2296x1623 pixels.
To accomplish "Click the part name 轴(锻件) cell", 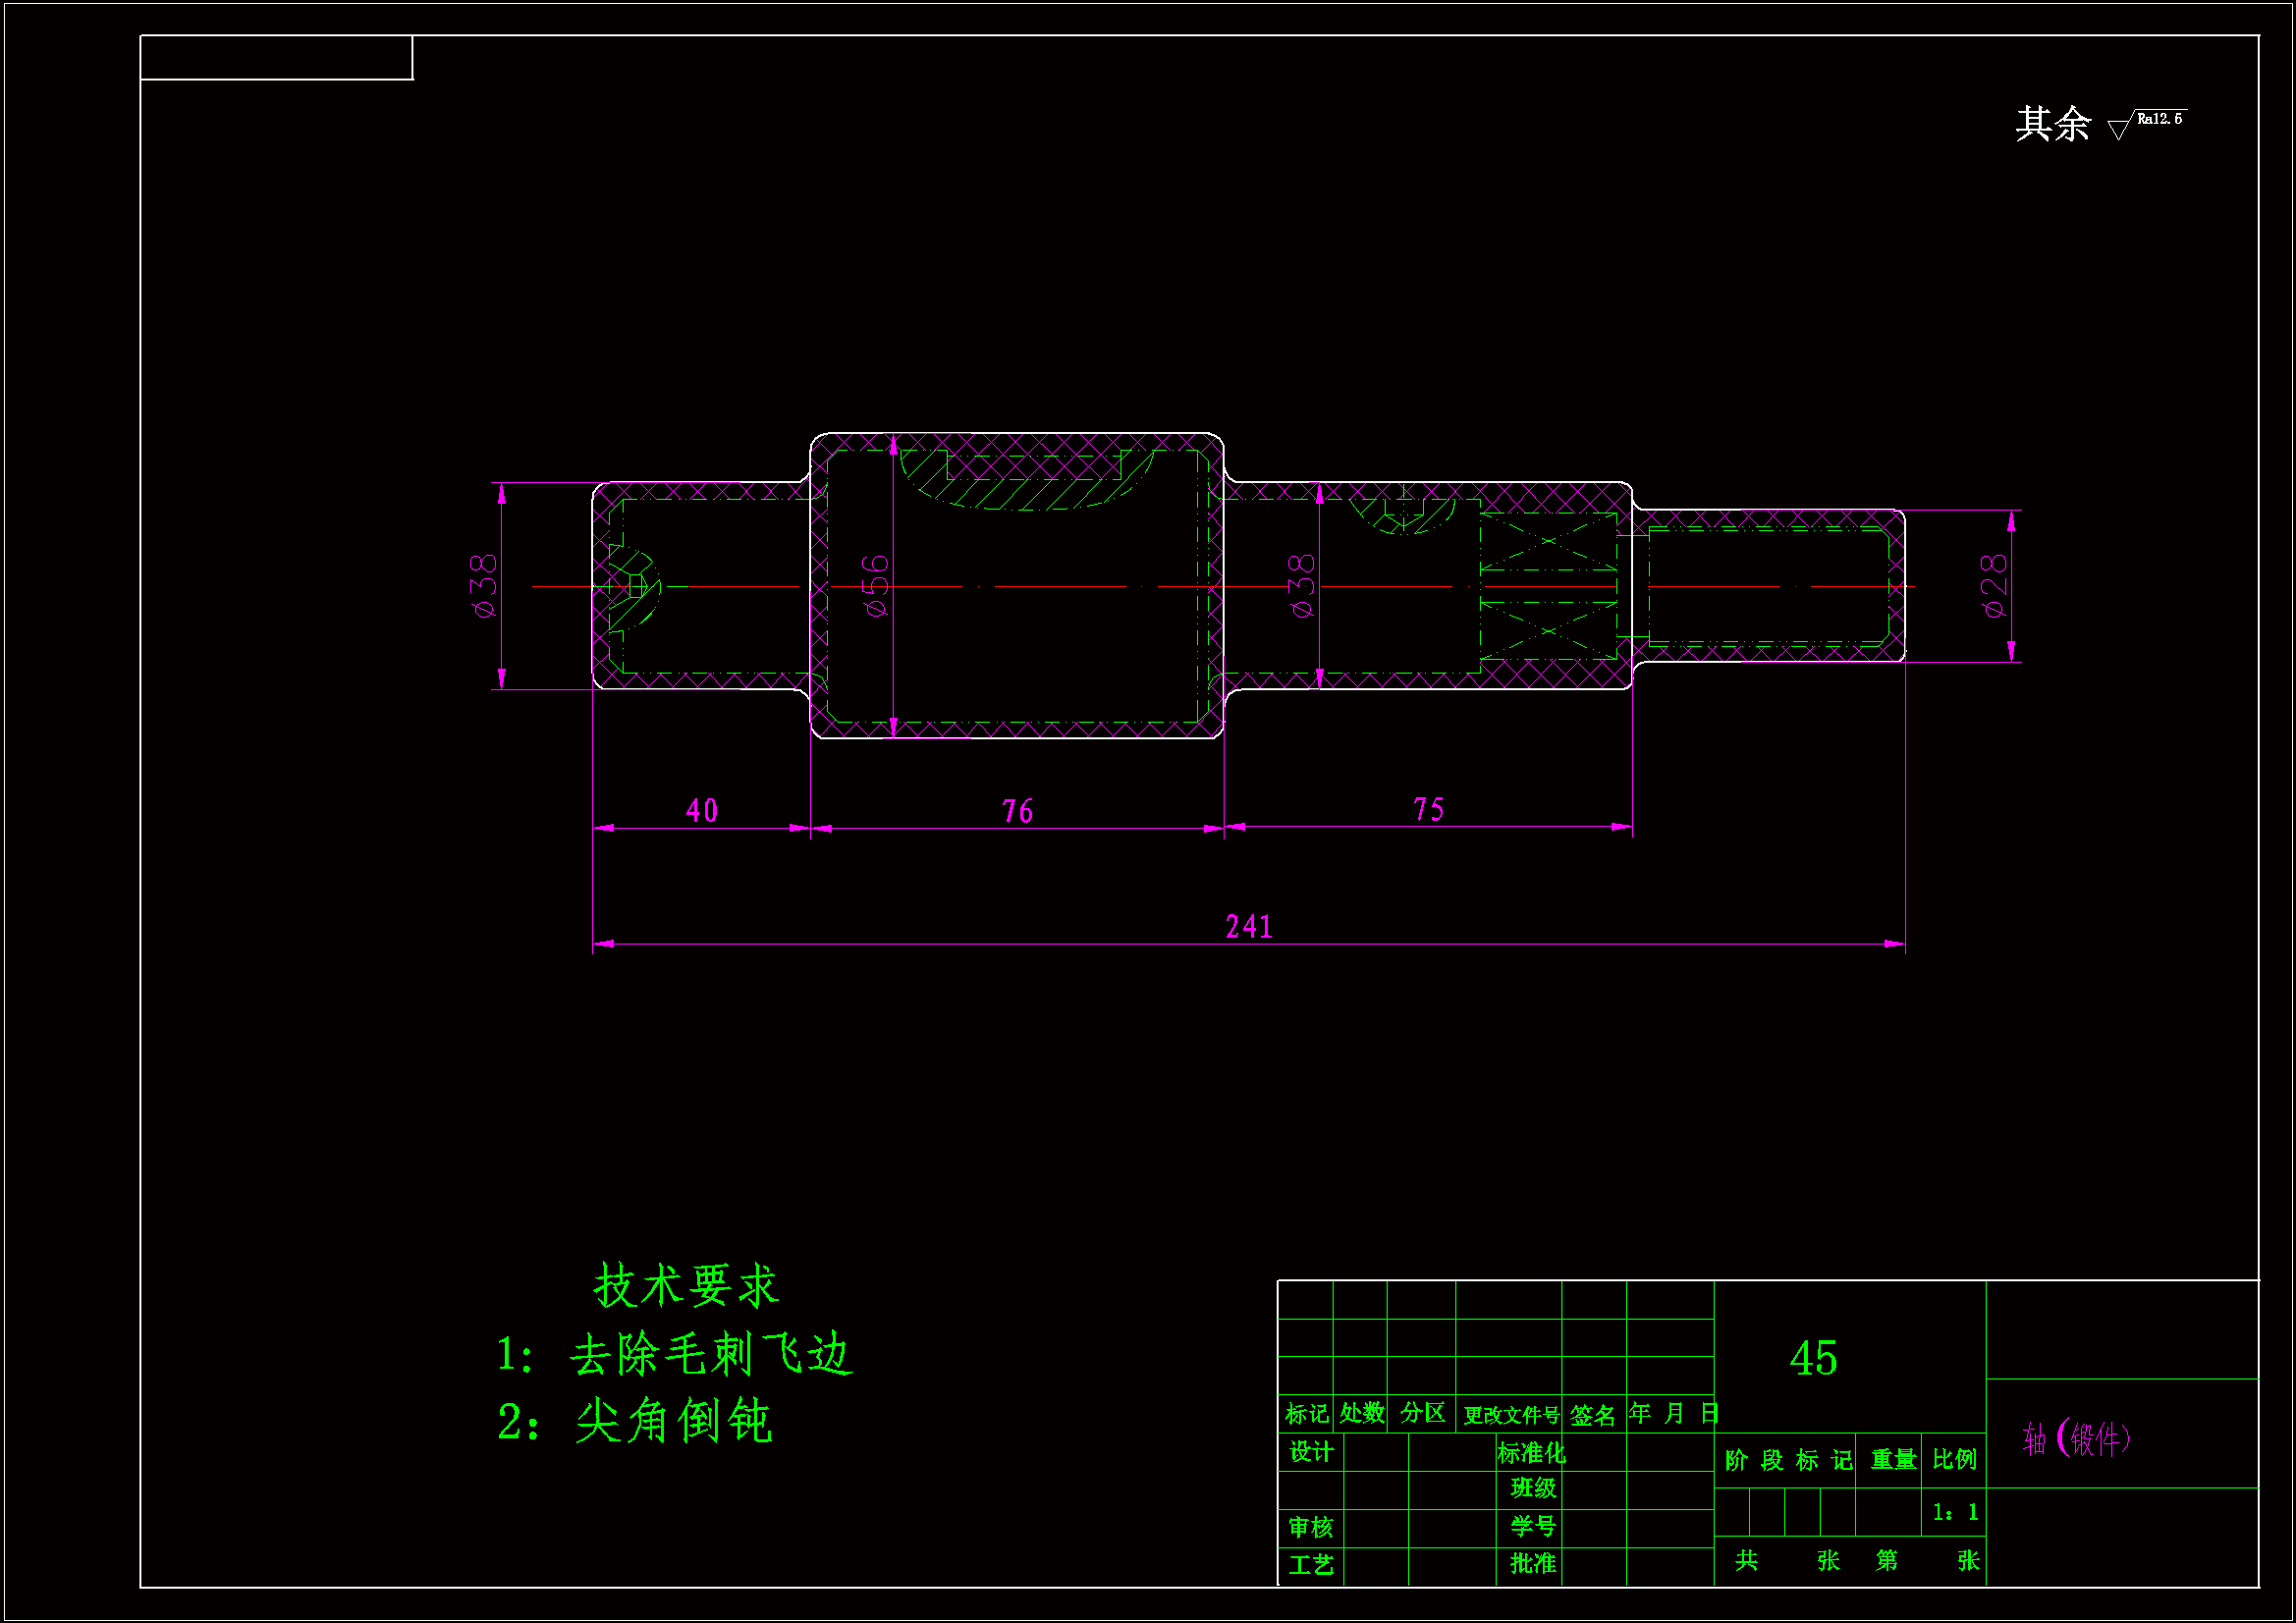I will pos(2076,1439).
